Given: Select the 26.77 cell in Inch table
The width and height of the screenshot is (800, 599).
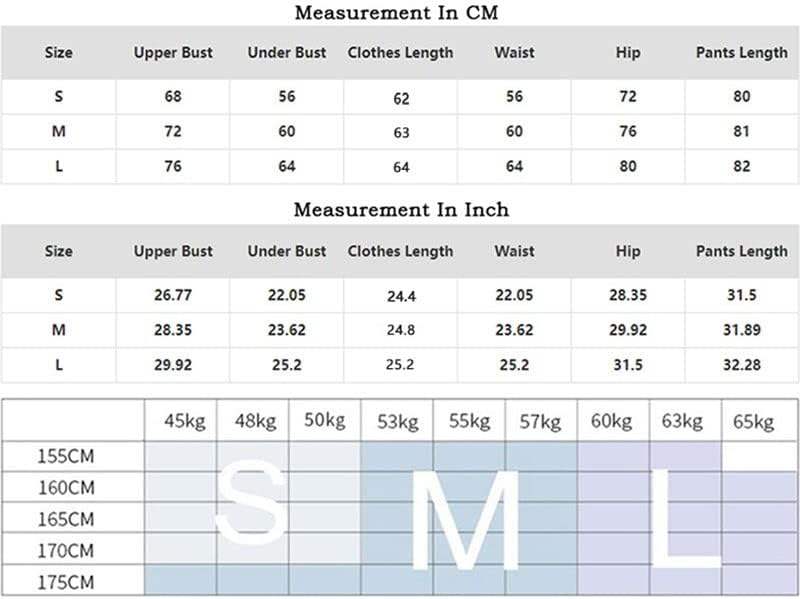Looking at the screenshot, I should [173, 295].
